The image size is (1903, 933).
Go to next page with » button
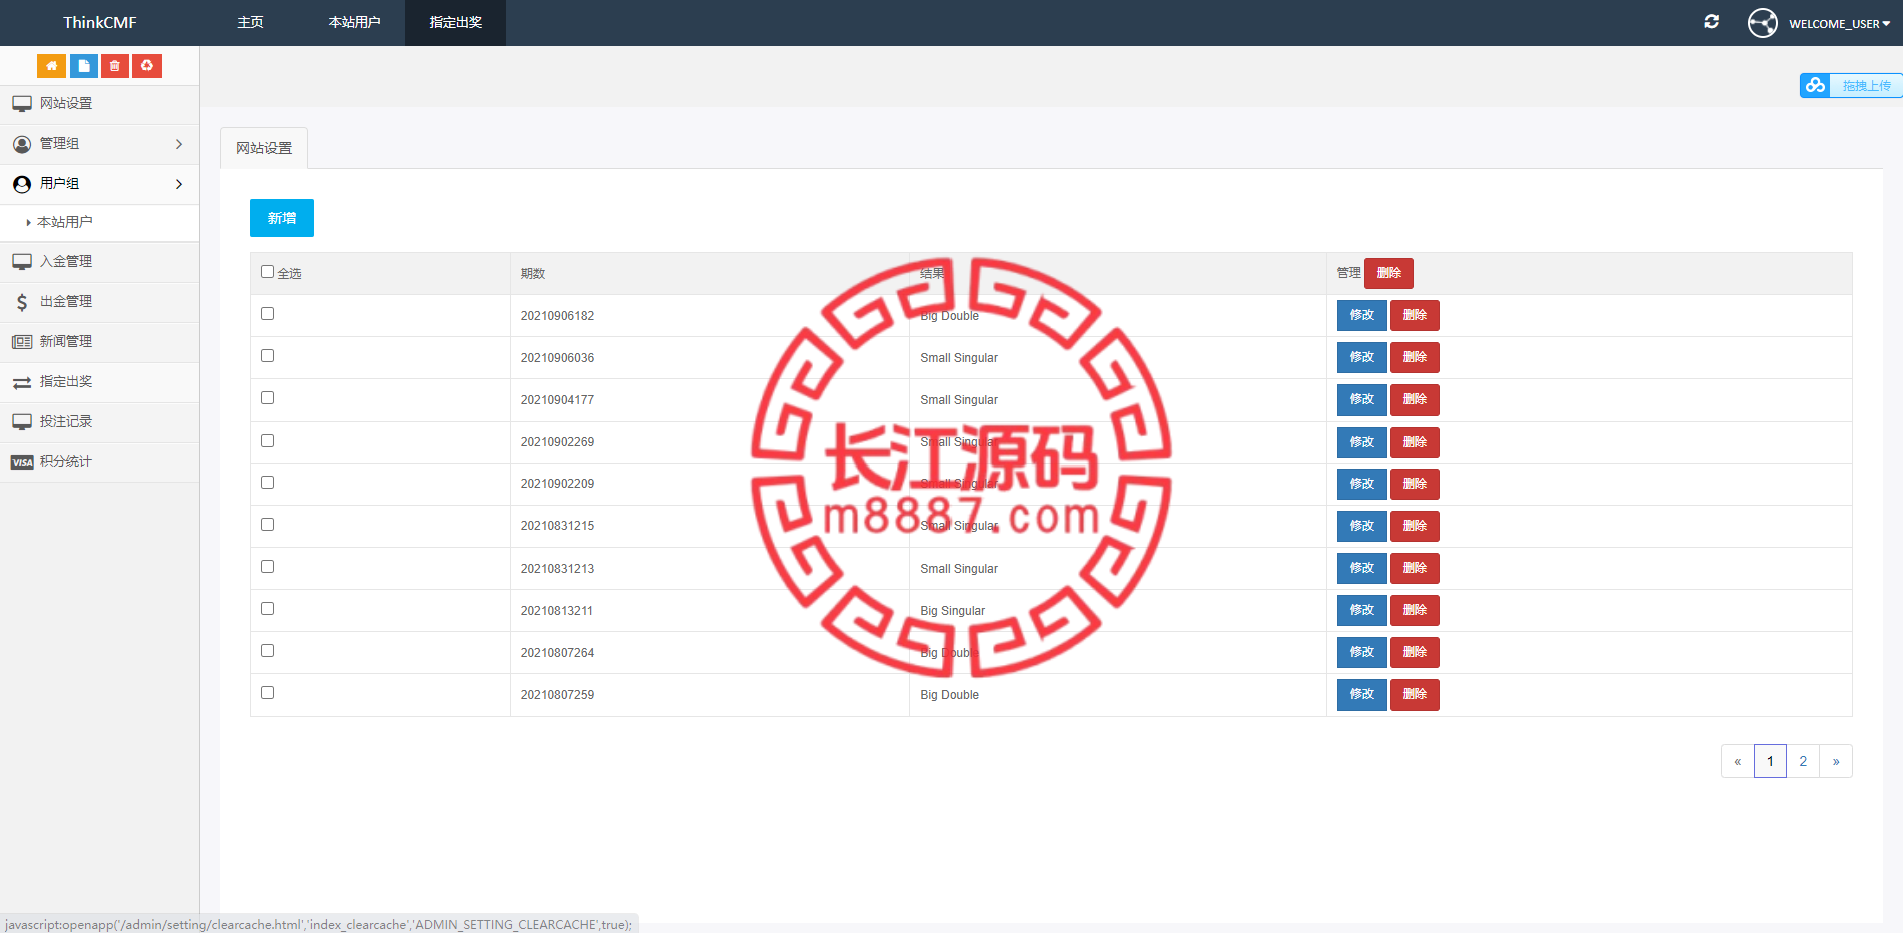click(x=1836, y=761)
